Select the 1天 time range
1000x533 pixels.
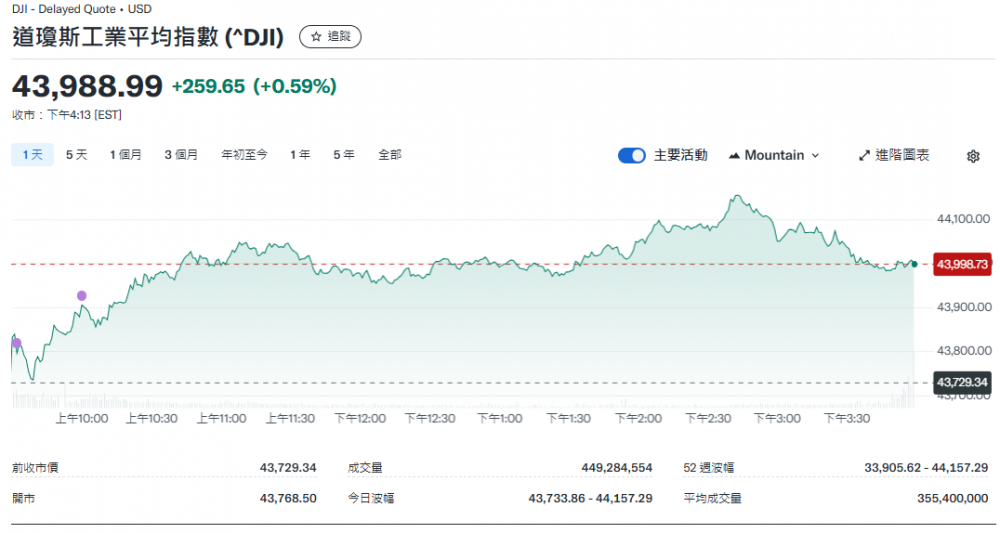tap(31, 155)
